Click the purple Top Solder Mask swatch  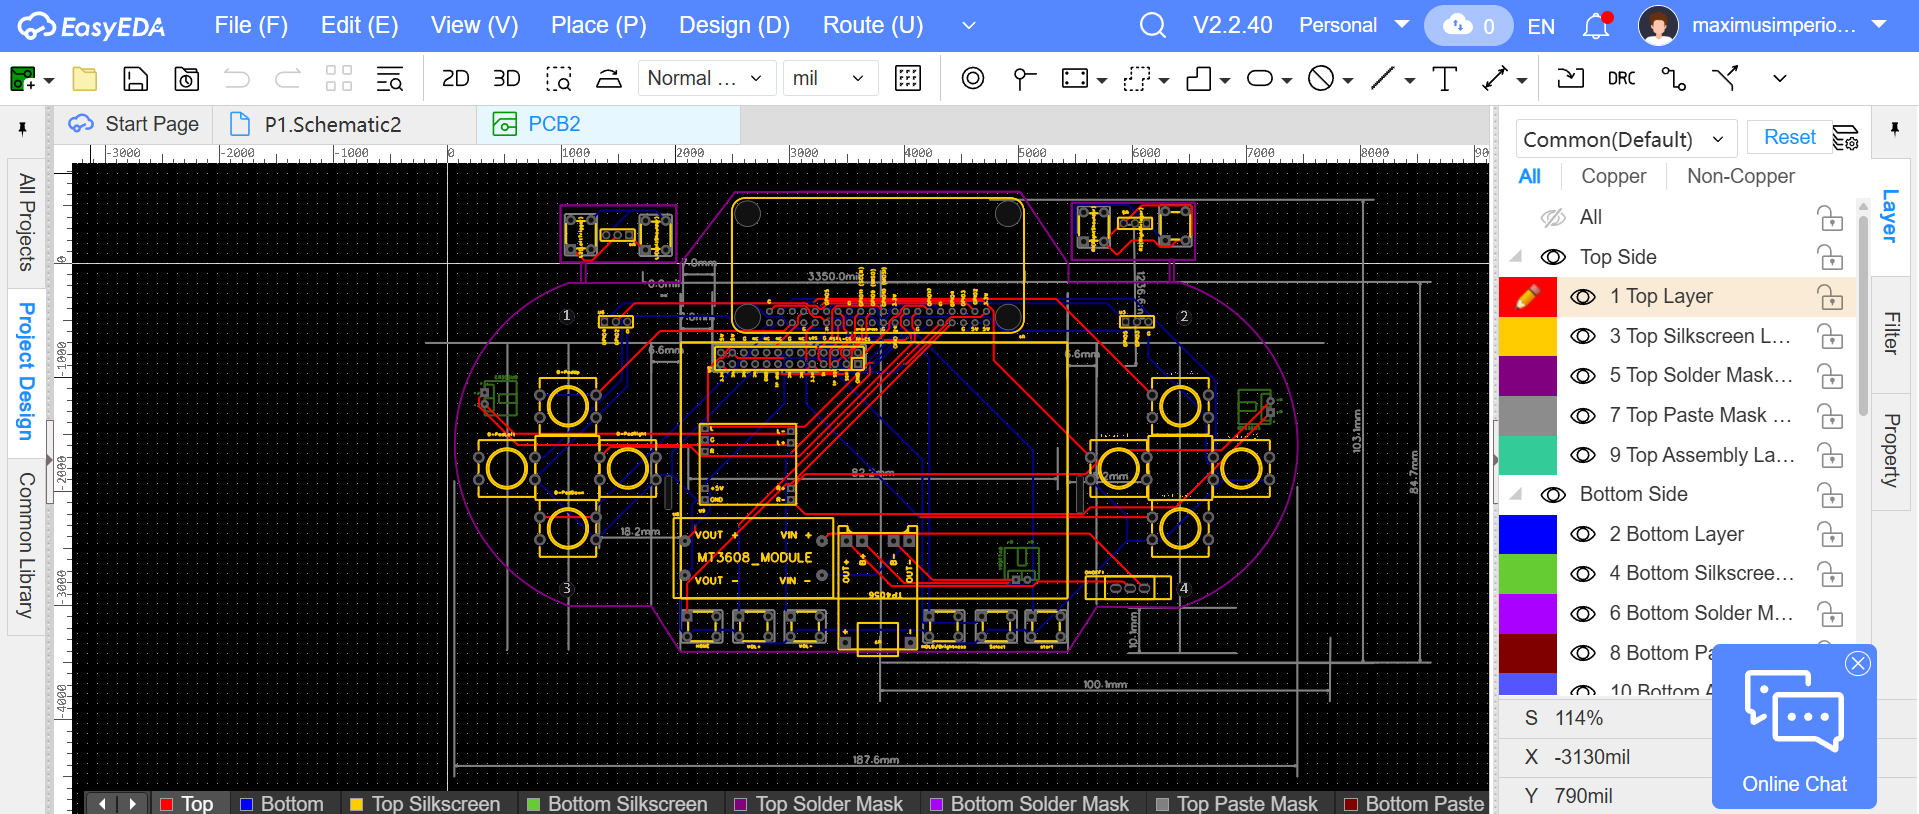tap(1527, 376)
